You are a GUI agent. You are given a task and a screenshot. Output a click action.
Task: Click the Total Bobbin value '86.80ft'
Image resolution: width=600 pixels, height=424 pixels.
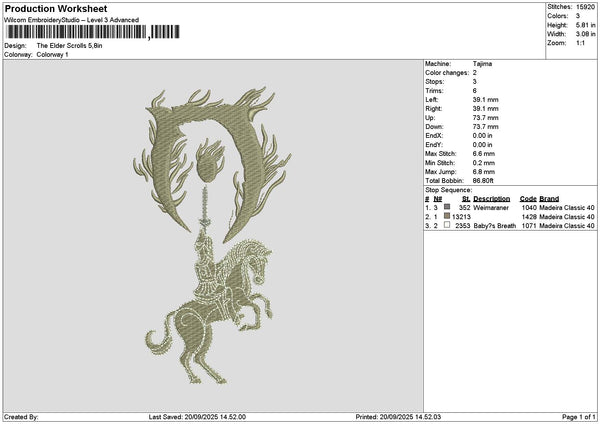(x=483, y=181)
